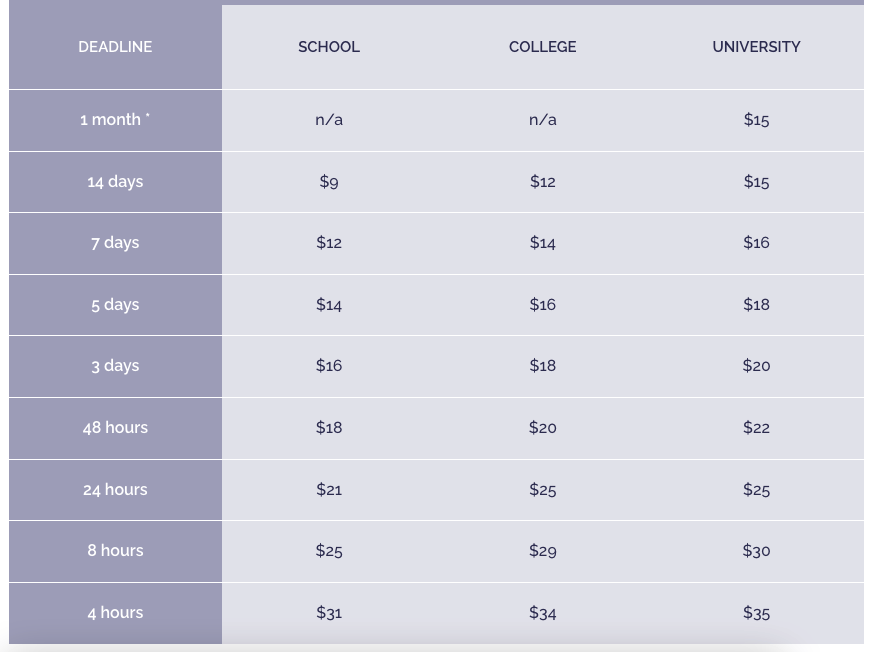The image size is (873, 652).
Task: Click the $14 College price for 7 days
Action: click(542, 243)
